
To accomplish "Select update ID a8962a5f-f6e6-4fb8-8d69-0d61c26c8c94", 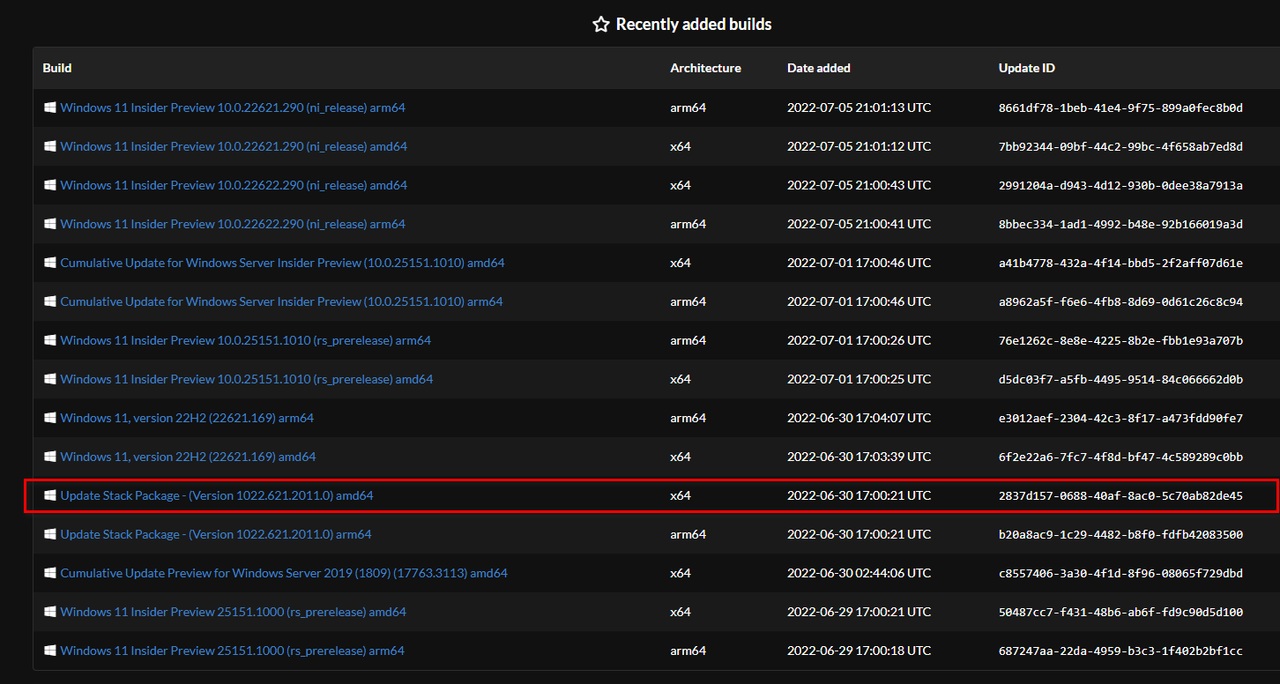I will (1121, 301).
